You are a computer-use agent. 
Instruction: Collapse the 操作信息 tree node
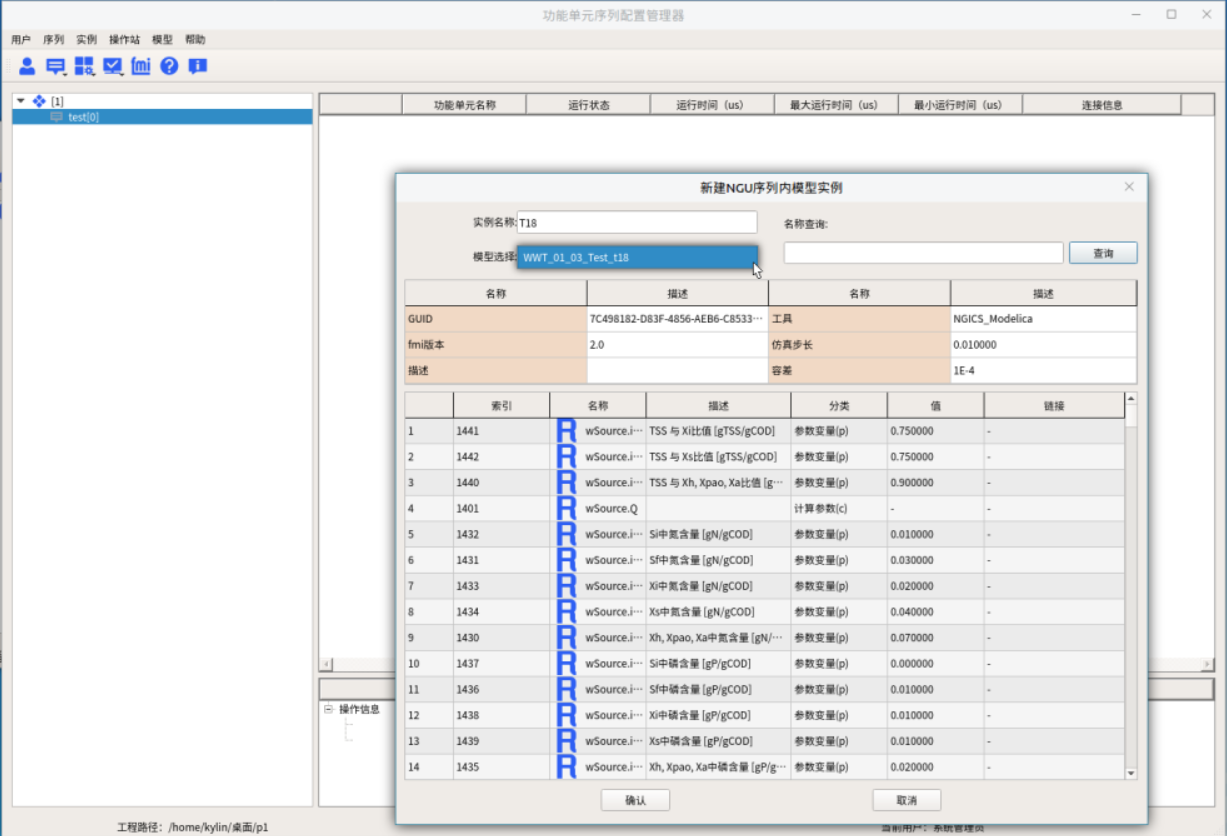click(x=328, y=709)
